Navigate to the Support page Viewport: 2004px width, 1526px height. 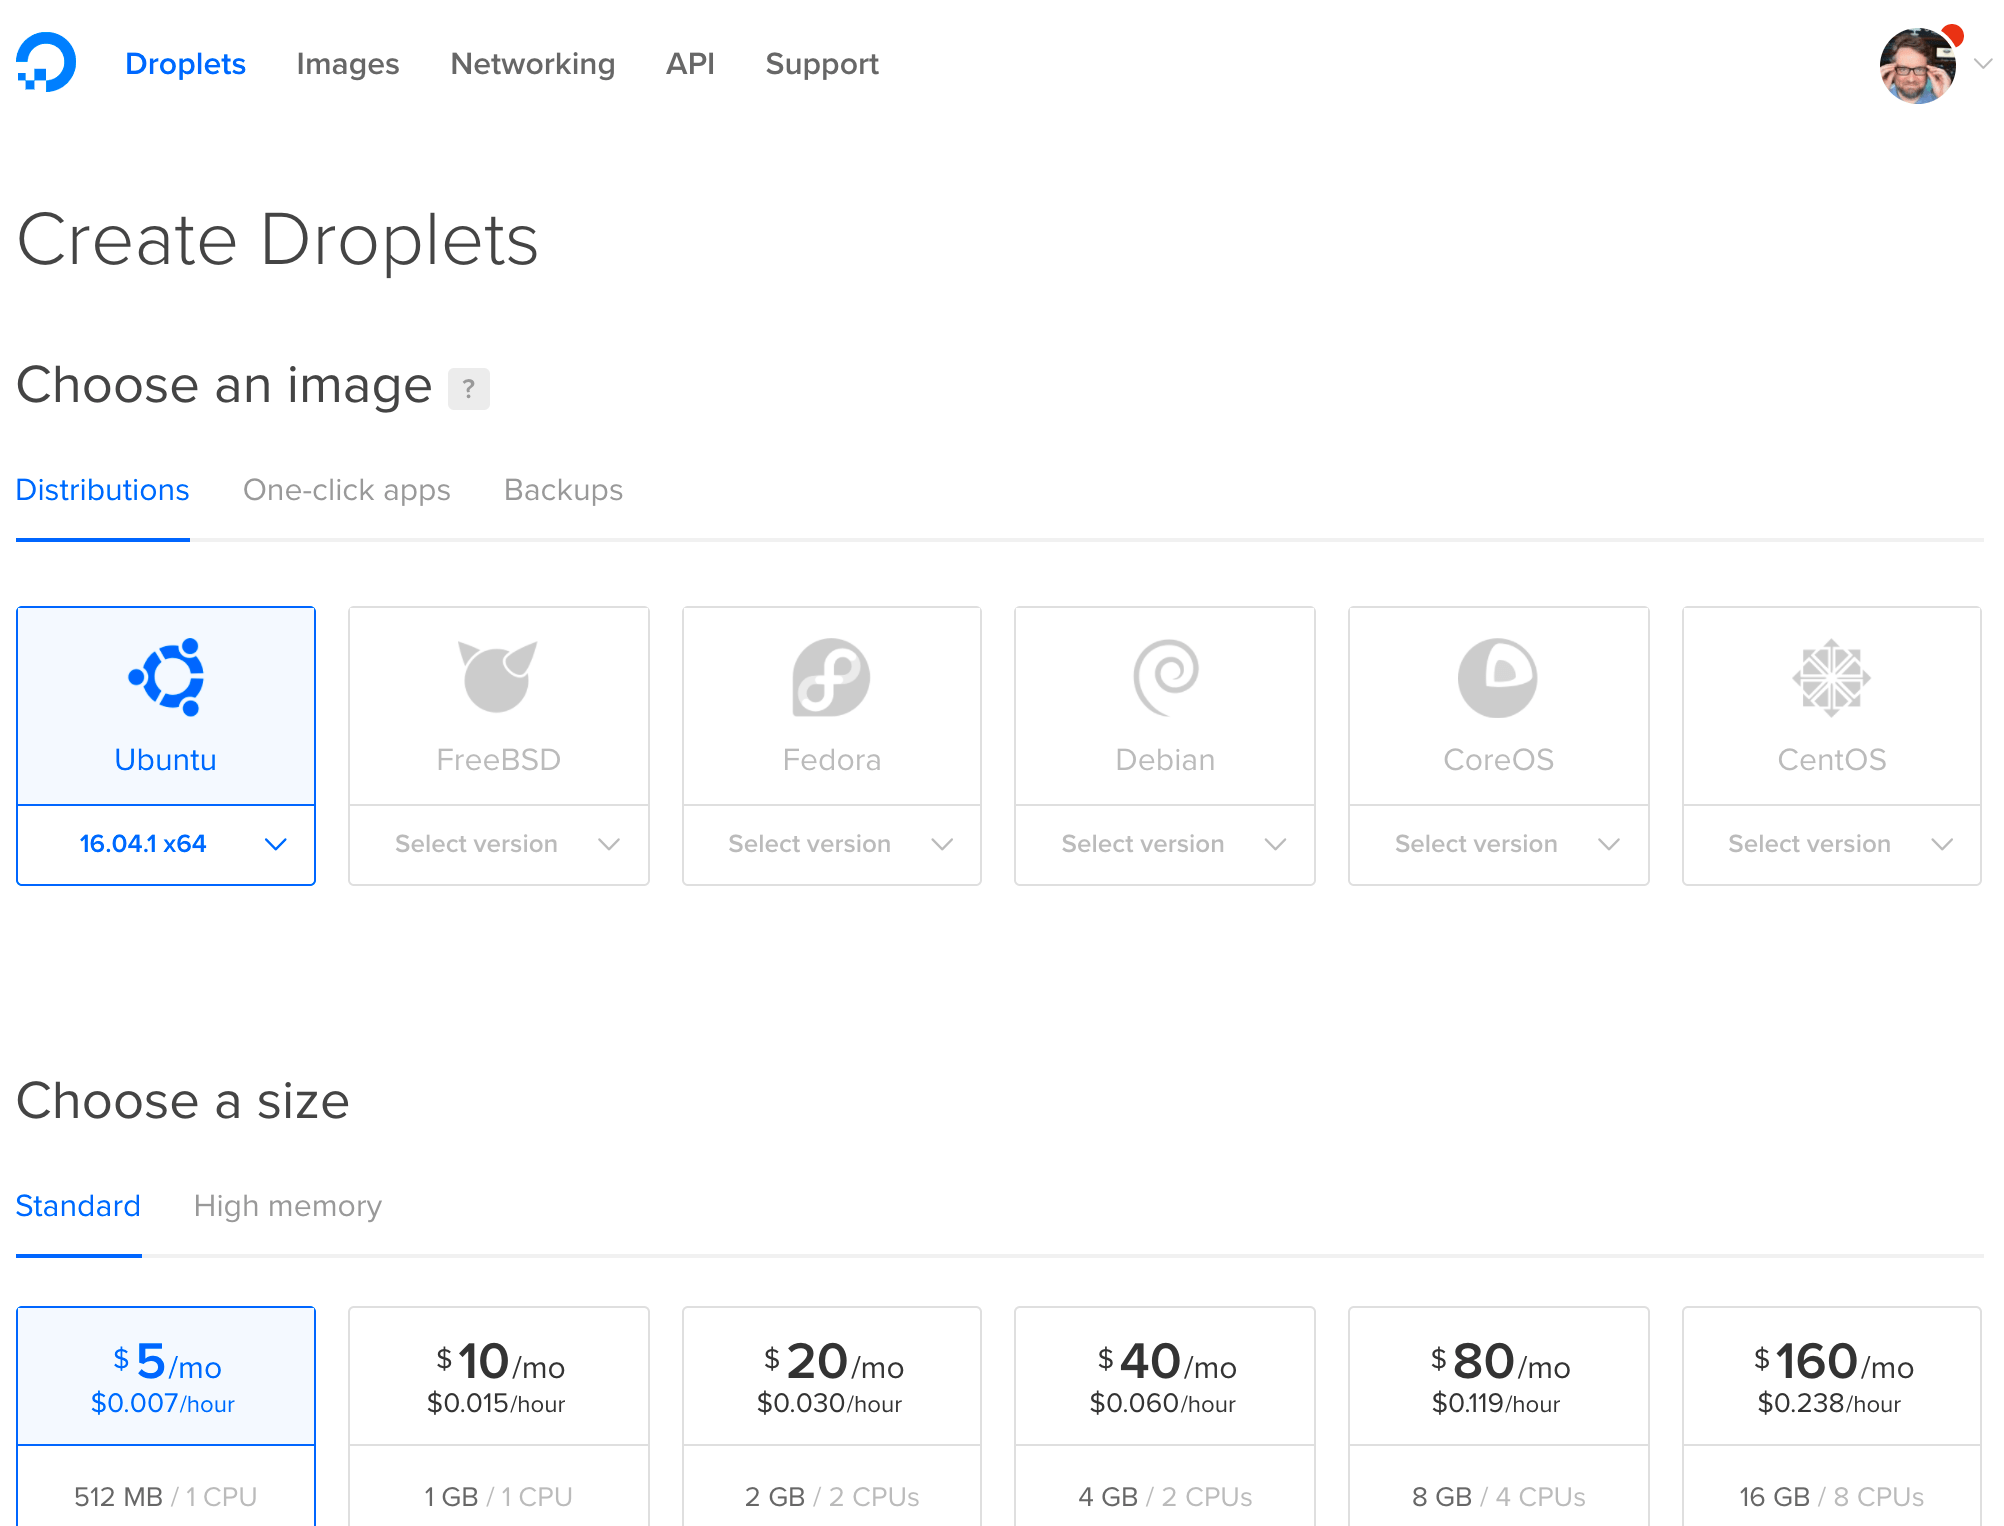pyautogui.click(x=821, y=64)
